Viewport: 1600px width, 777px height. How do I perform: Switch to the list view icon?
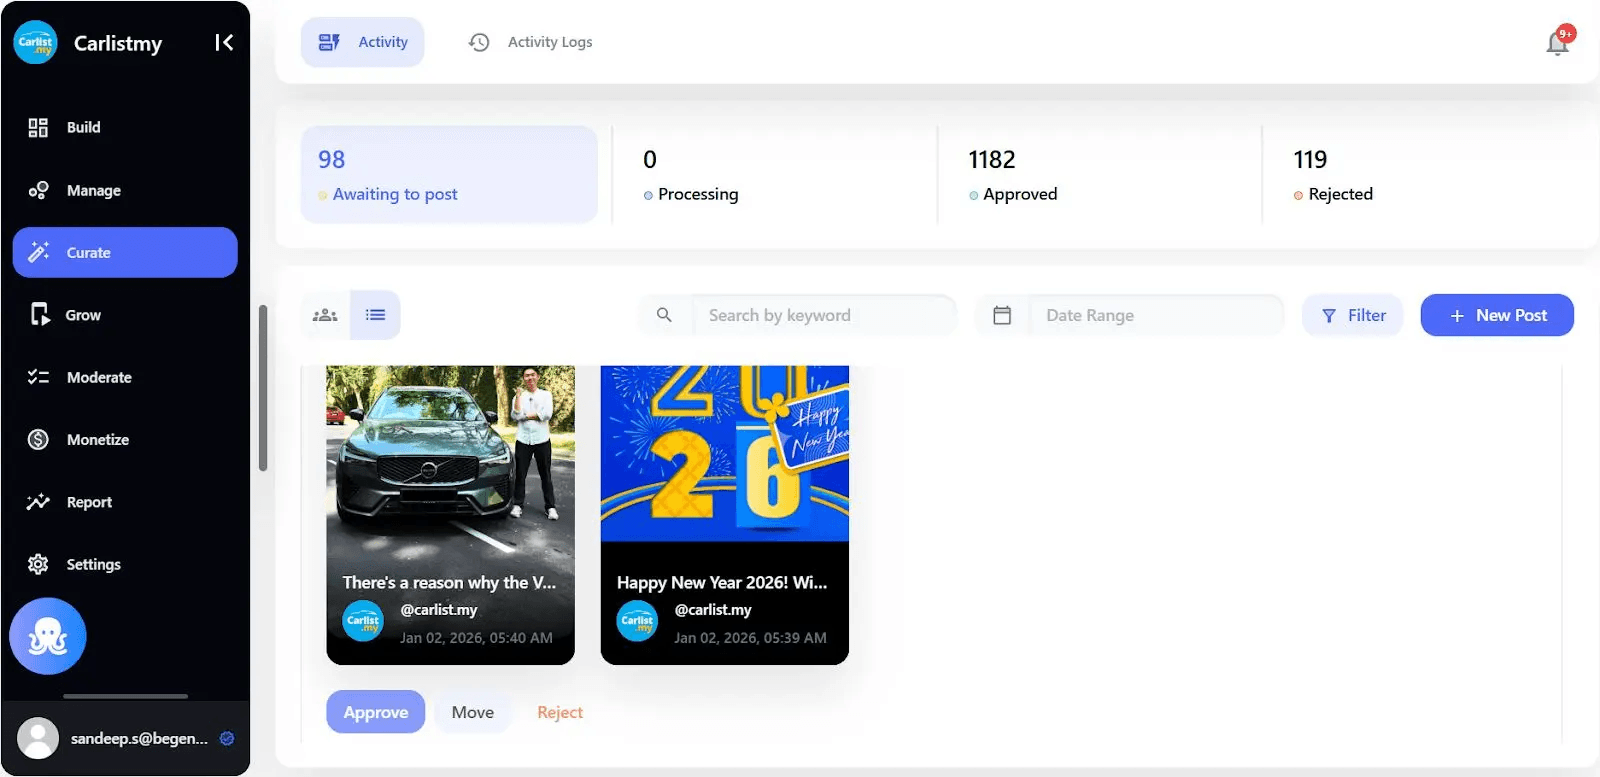pos(376,315)
